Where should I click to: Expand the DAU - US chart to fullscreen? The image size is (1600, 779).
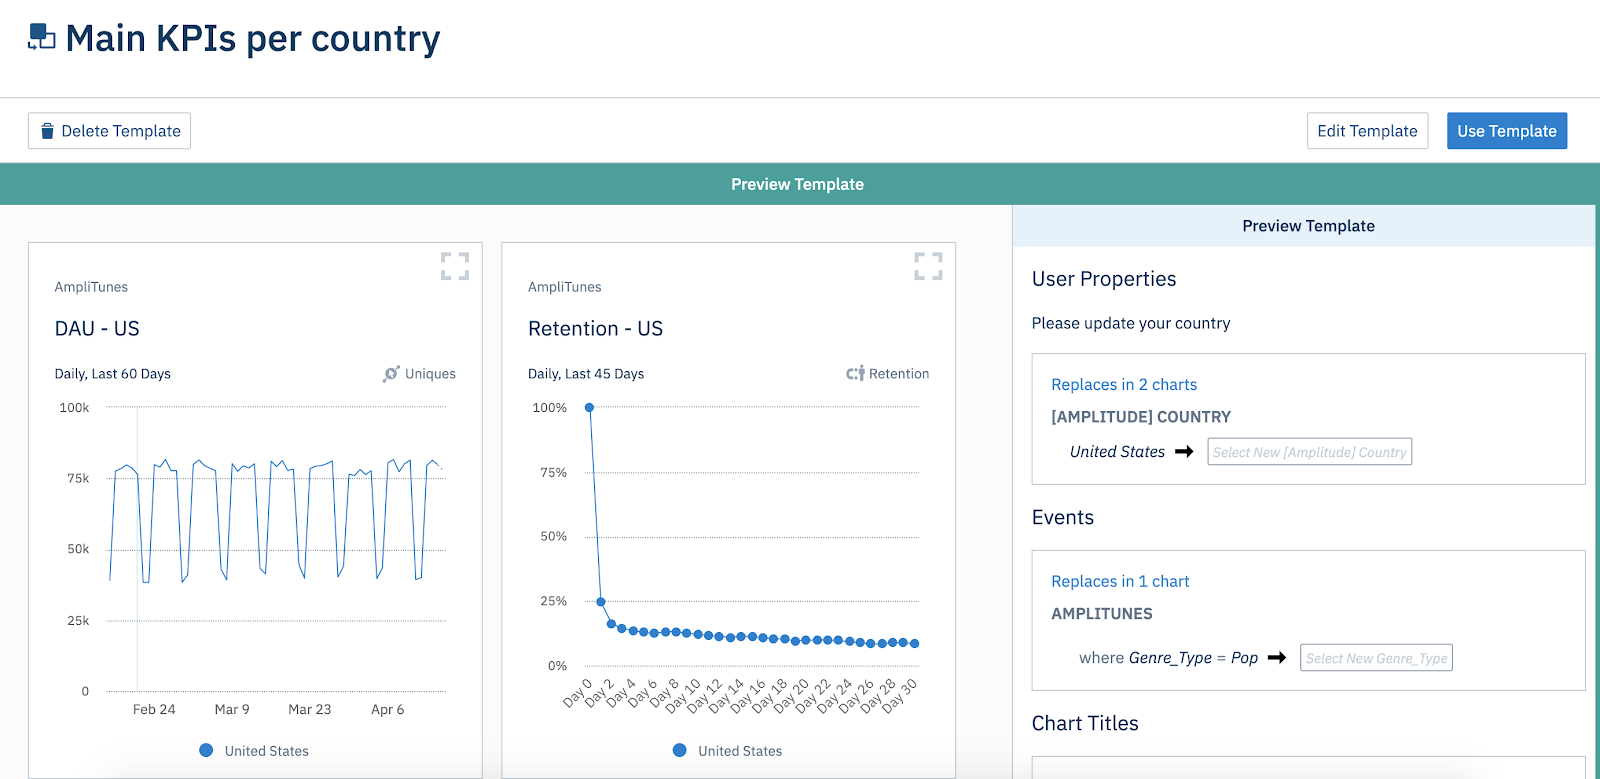[455, 266]
